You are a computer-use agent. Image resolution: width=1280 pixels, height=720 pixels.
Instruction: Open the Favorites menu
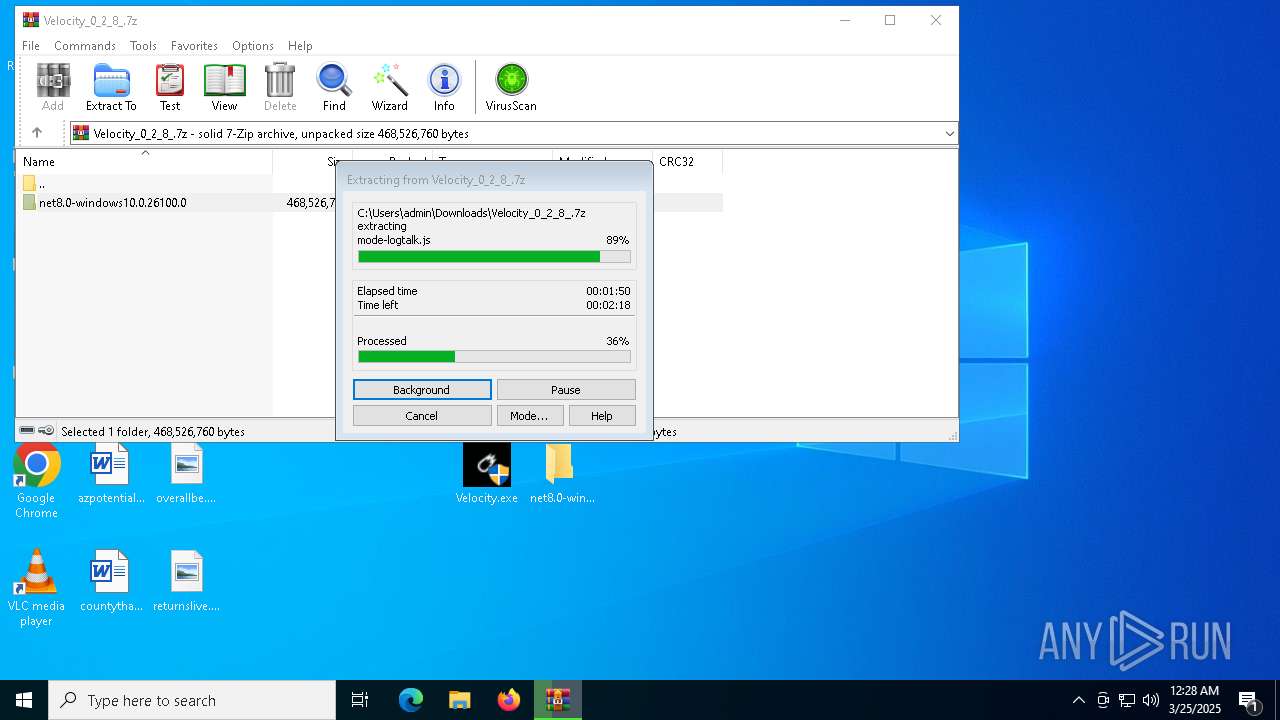(x=194, y=46)
